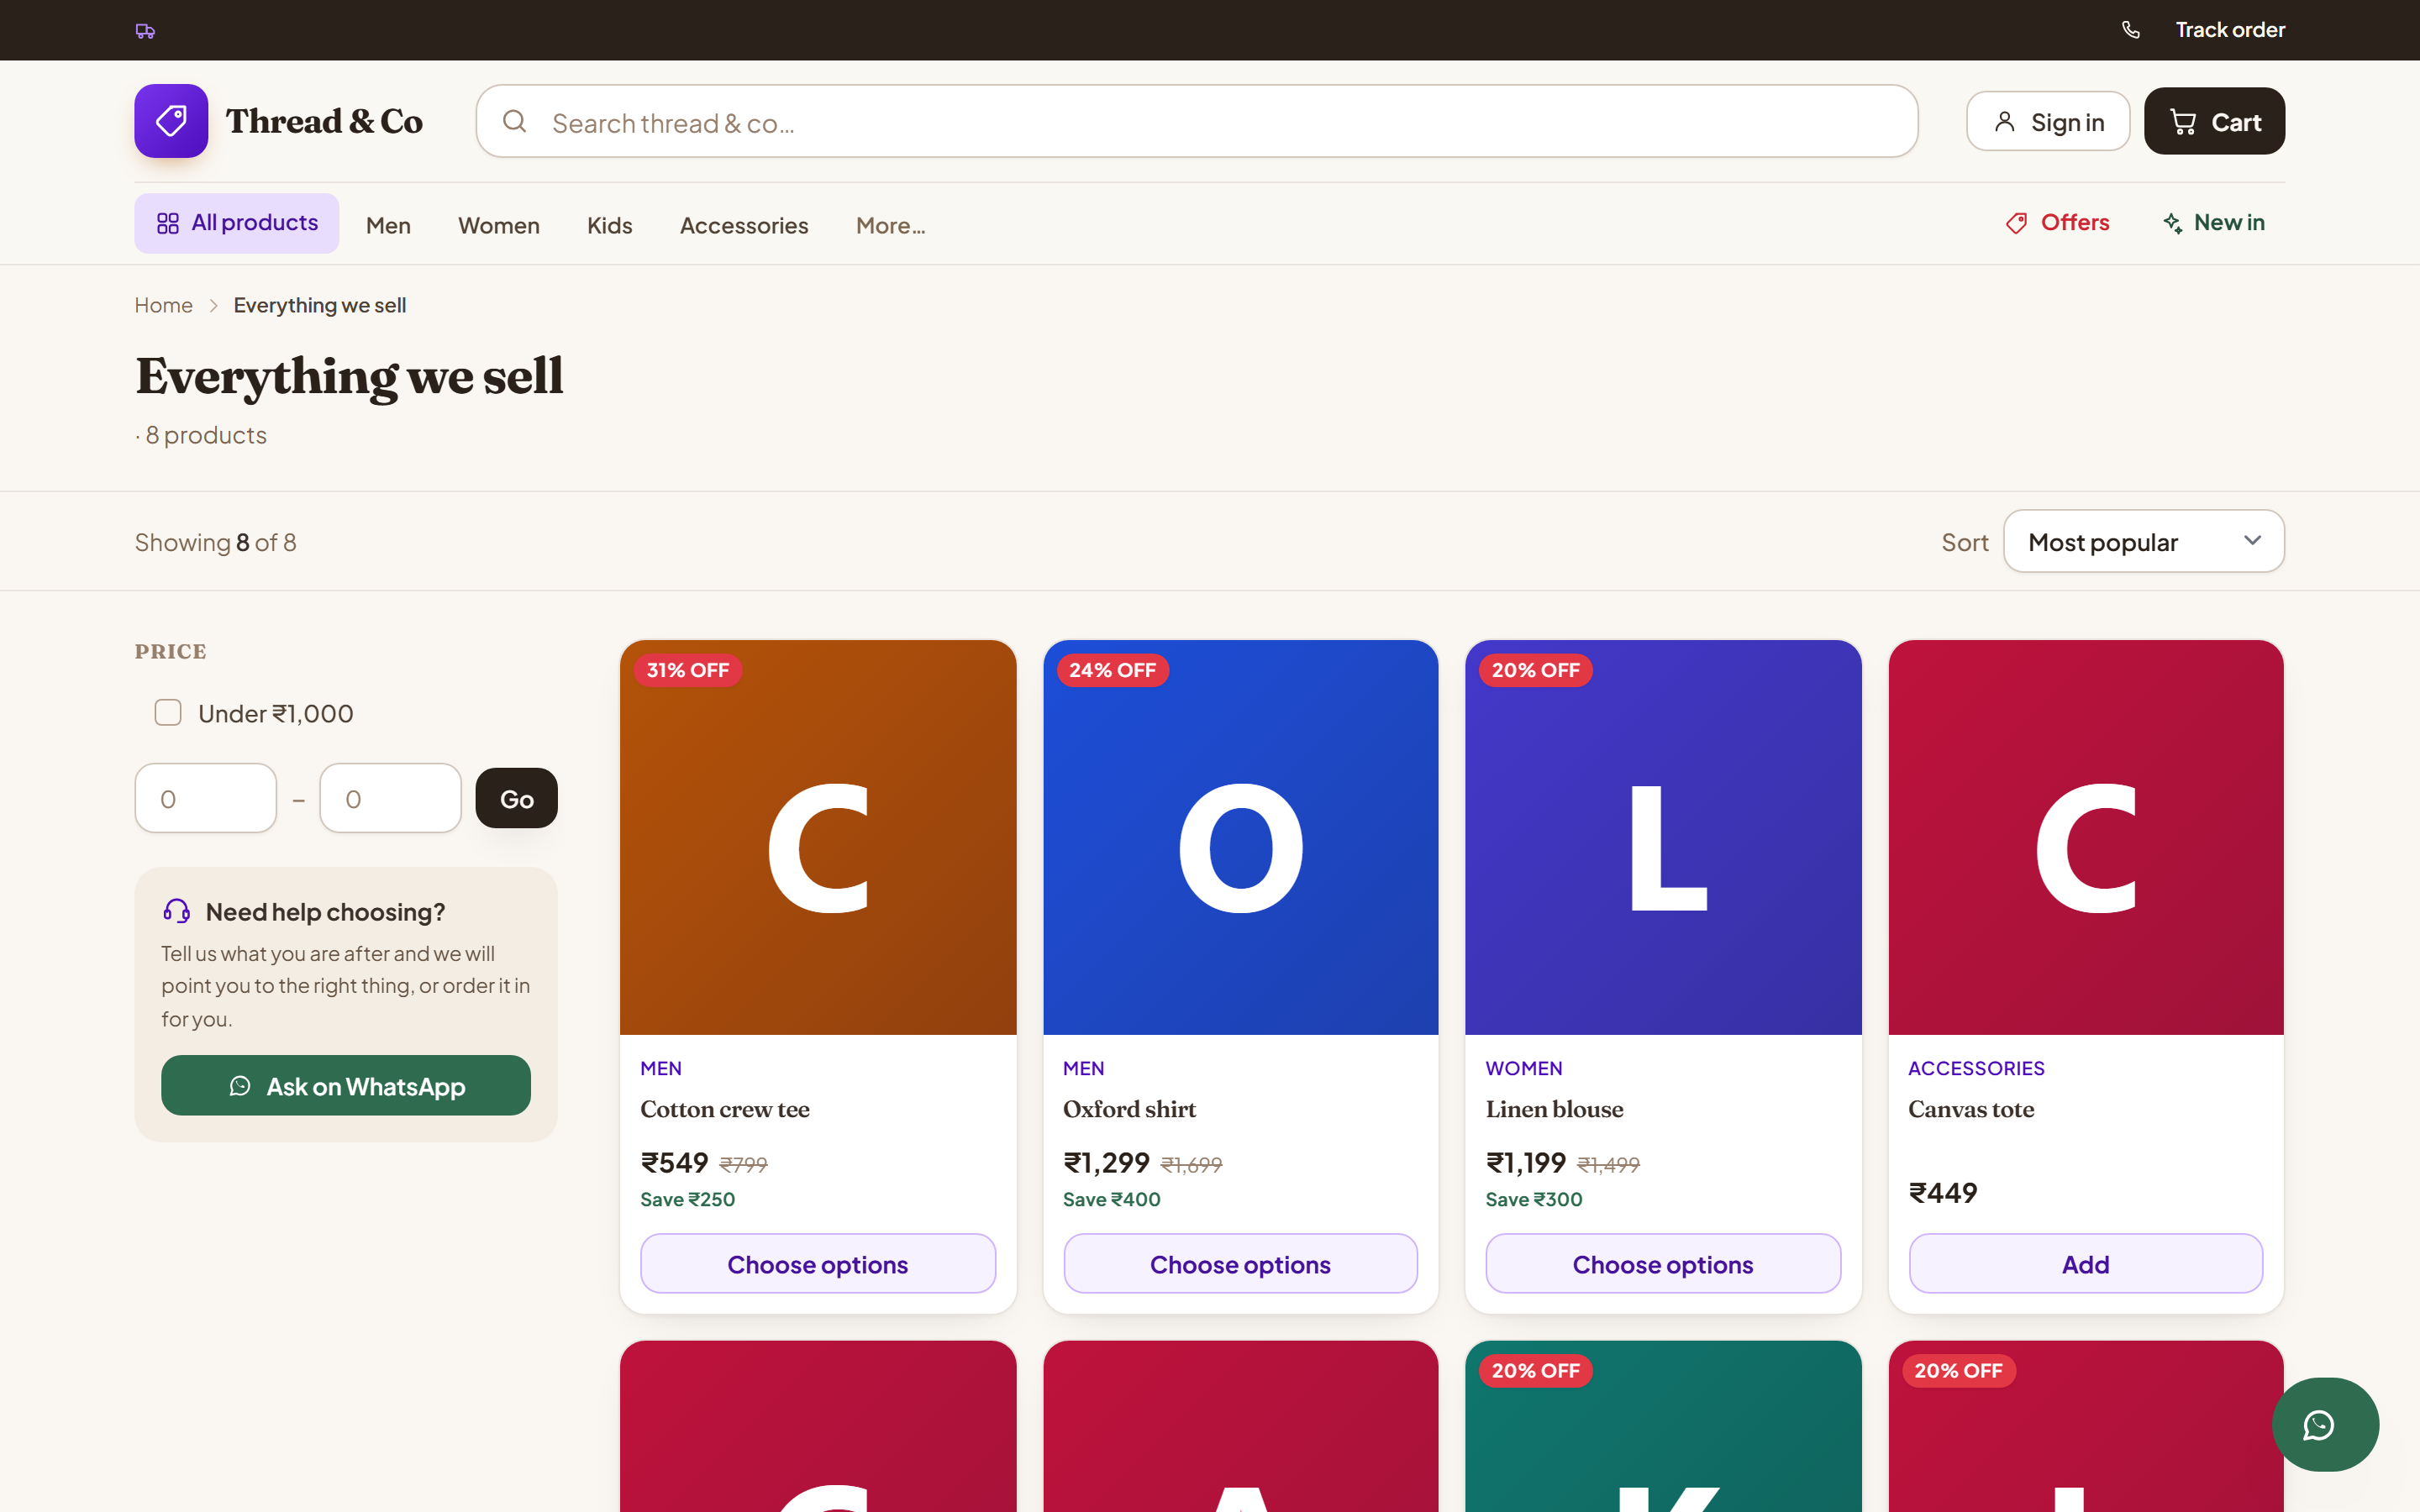Viewport: 2420px width, 1512px height.
Task: Choose options for Linen blouse
Action: [x=1663, y=1264]
